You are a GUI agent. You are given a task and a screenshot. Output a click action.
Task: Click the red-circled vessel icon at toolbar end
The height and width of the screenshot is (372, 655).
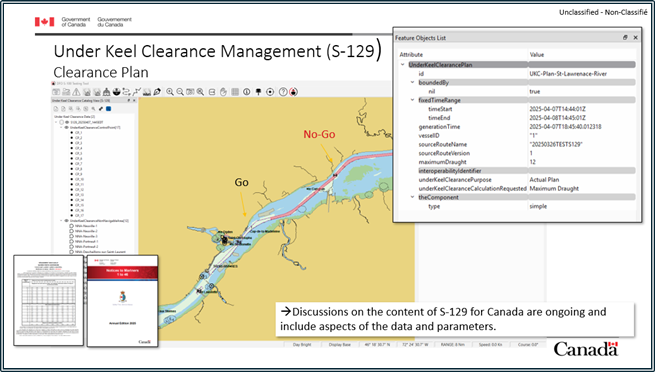click(x=293, y=92)
